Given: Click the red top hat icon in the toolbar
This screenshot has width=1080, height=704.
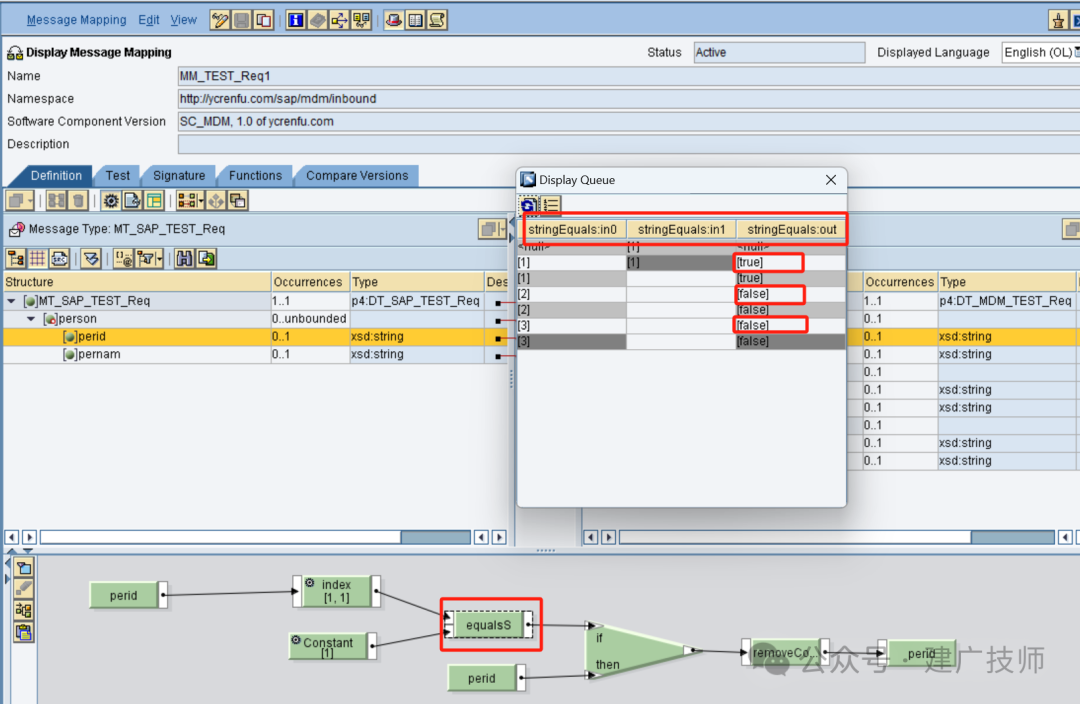Looking at the screenshot, I should point(394,20).
